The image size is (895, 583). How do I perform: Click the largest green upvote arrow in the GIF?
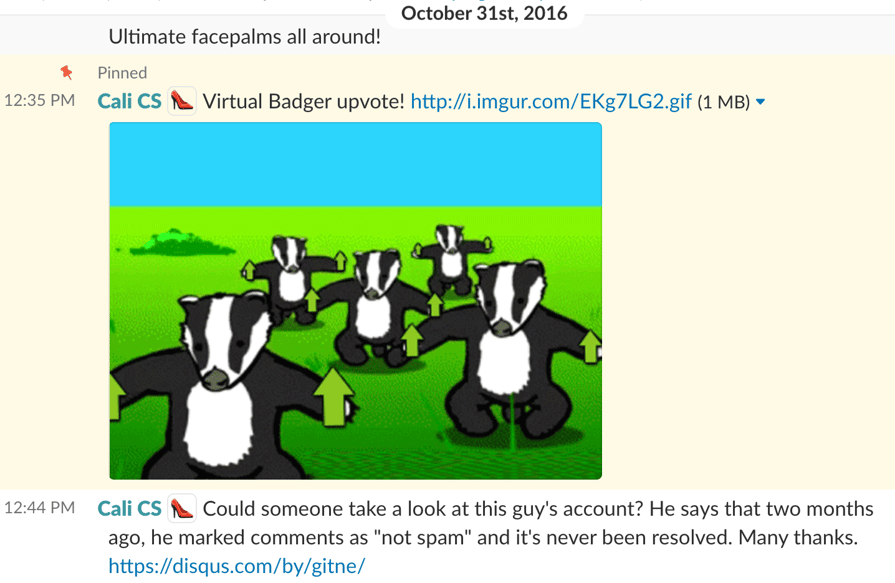click(333, 397)
